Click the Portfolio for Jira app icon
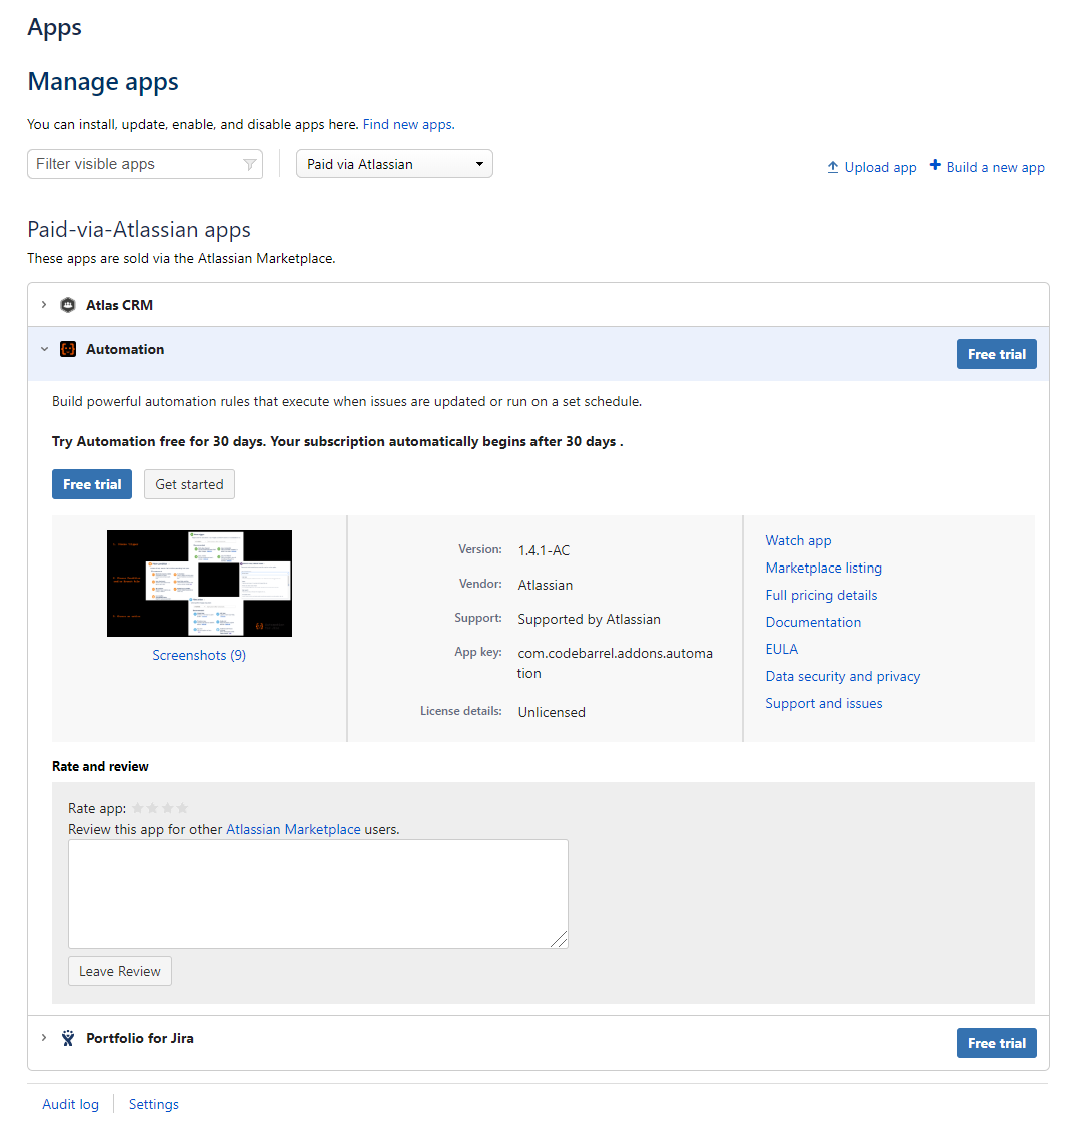The width and height of the screenshot is (1068, 1128). pos(68,1038)
